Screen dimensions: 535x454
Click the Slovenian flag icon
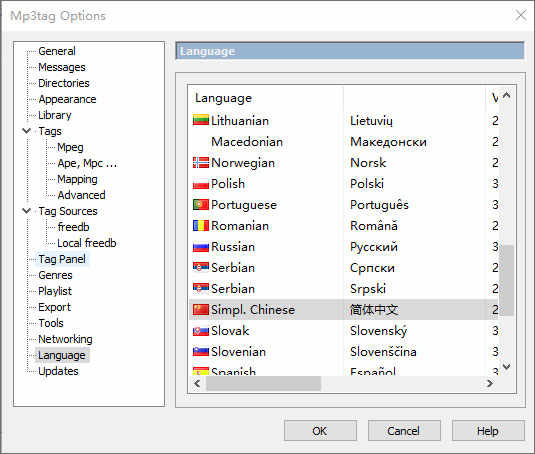click(x=201, y=351)
